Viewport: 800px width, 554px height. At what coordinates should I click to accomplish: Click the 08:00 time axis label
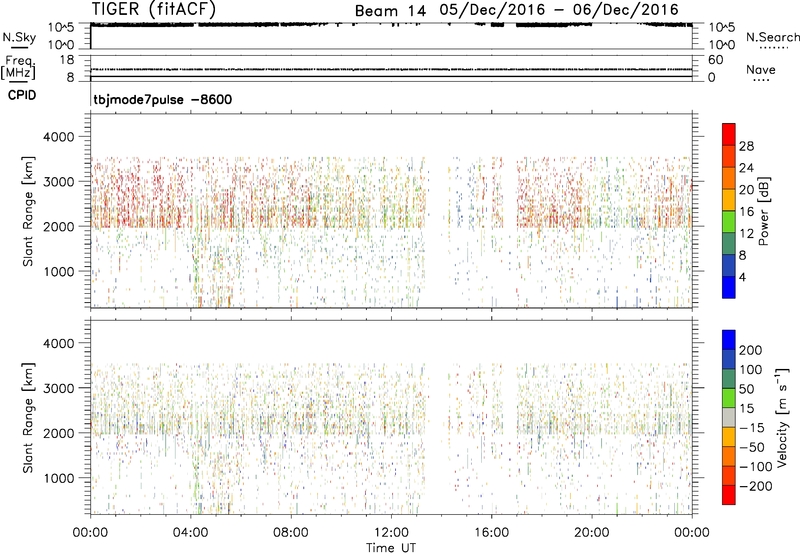click(x=290, y=533)
